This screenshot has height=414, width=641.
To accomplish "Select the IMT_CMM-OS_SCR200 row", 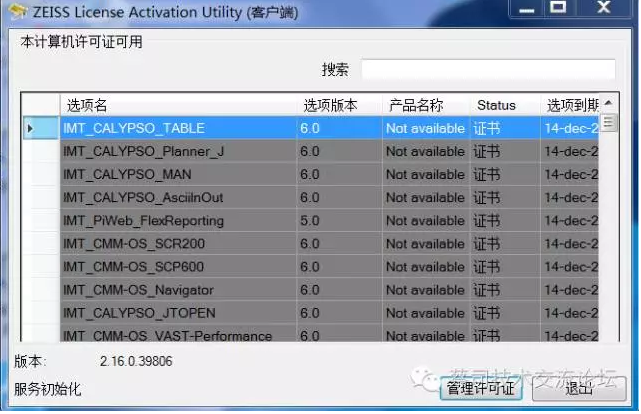I will (311, 244).
